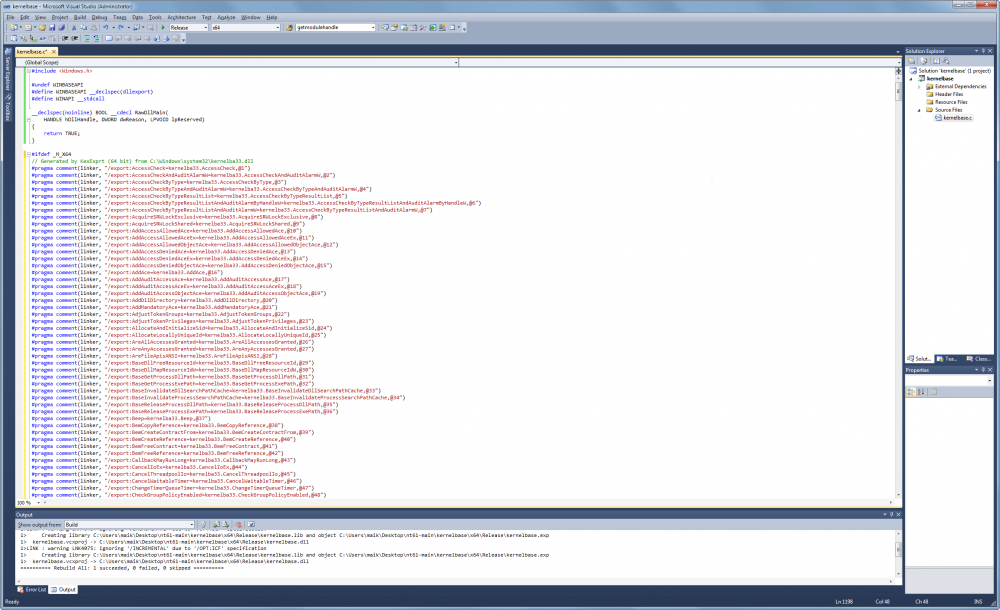Open the Header Files folder

pos(949,94)
